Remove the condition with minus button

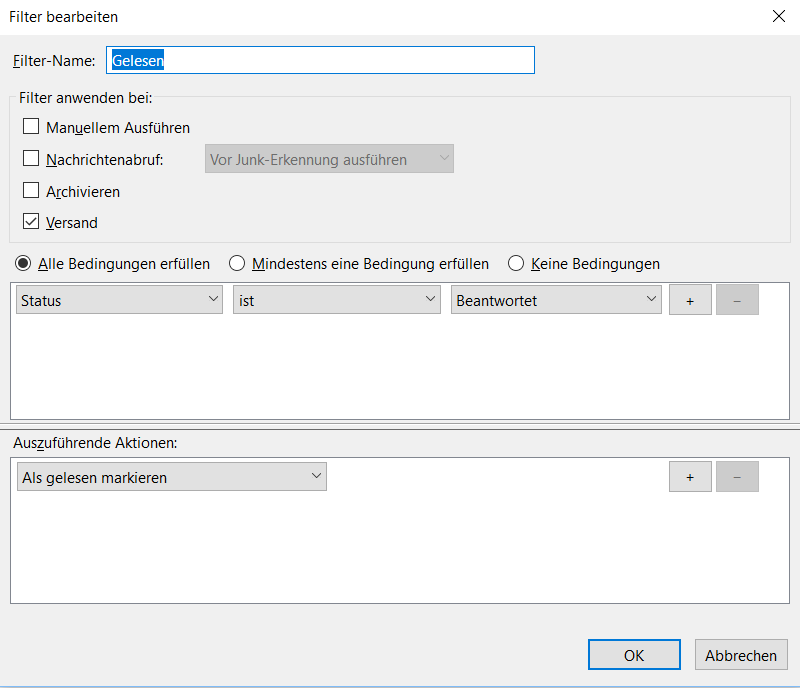[x=737, y=300]
